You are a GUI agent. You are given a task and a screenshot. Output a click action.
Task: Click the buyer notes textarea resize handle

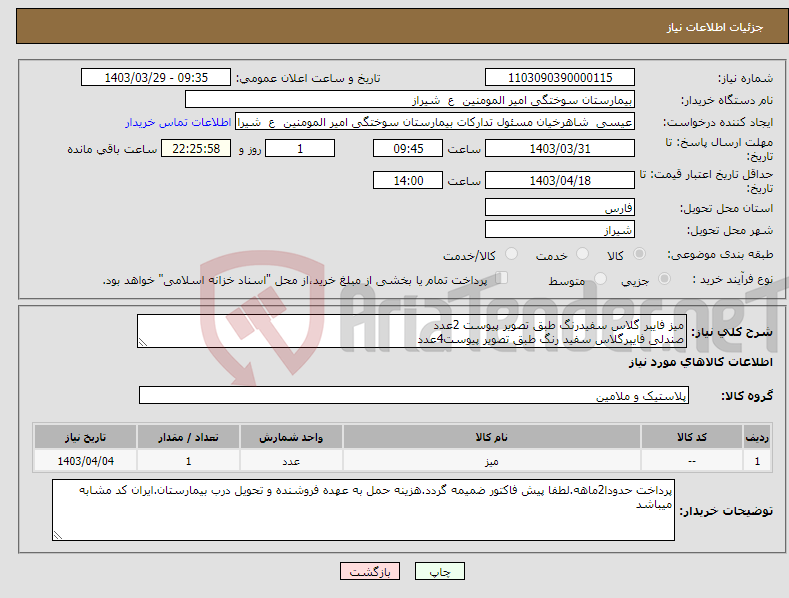58,535
